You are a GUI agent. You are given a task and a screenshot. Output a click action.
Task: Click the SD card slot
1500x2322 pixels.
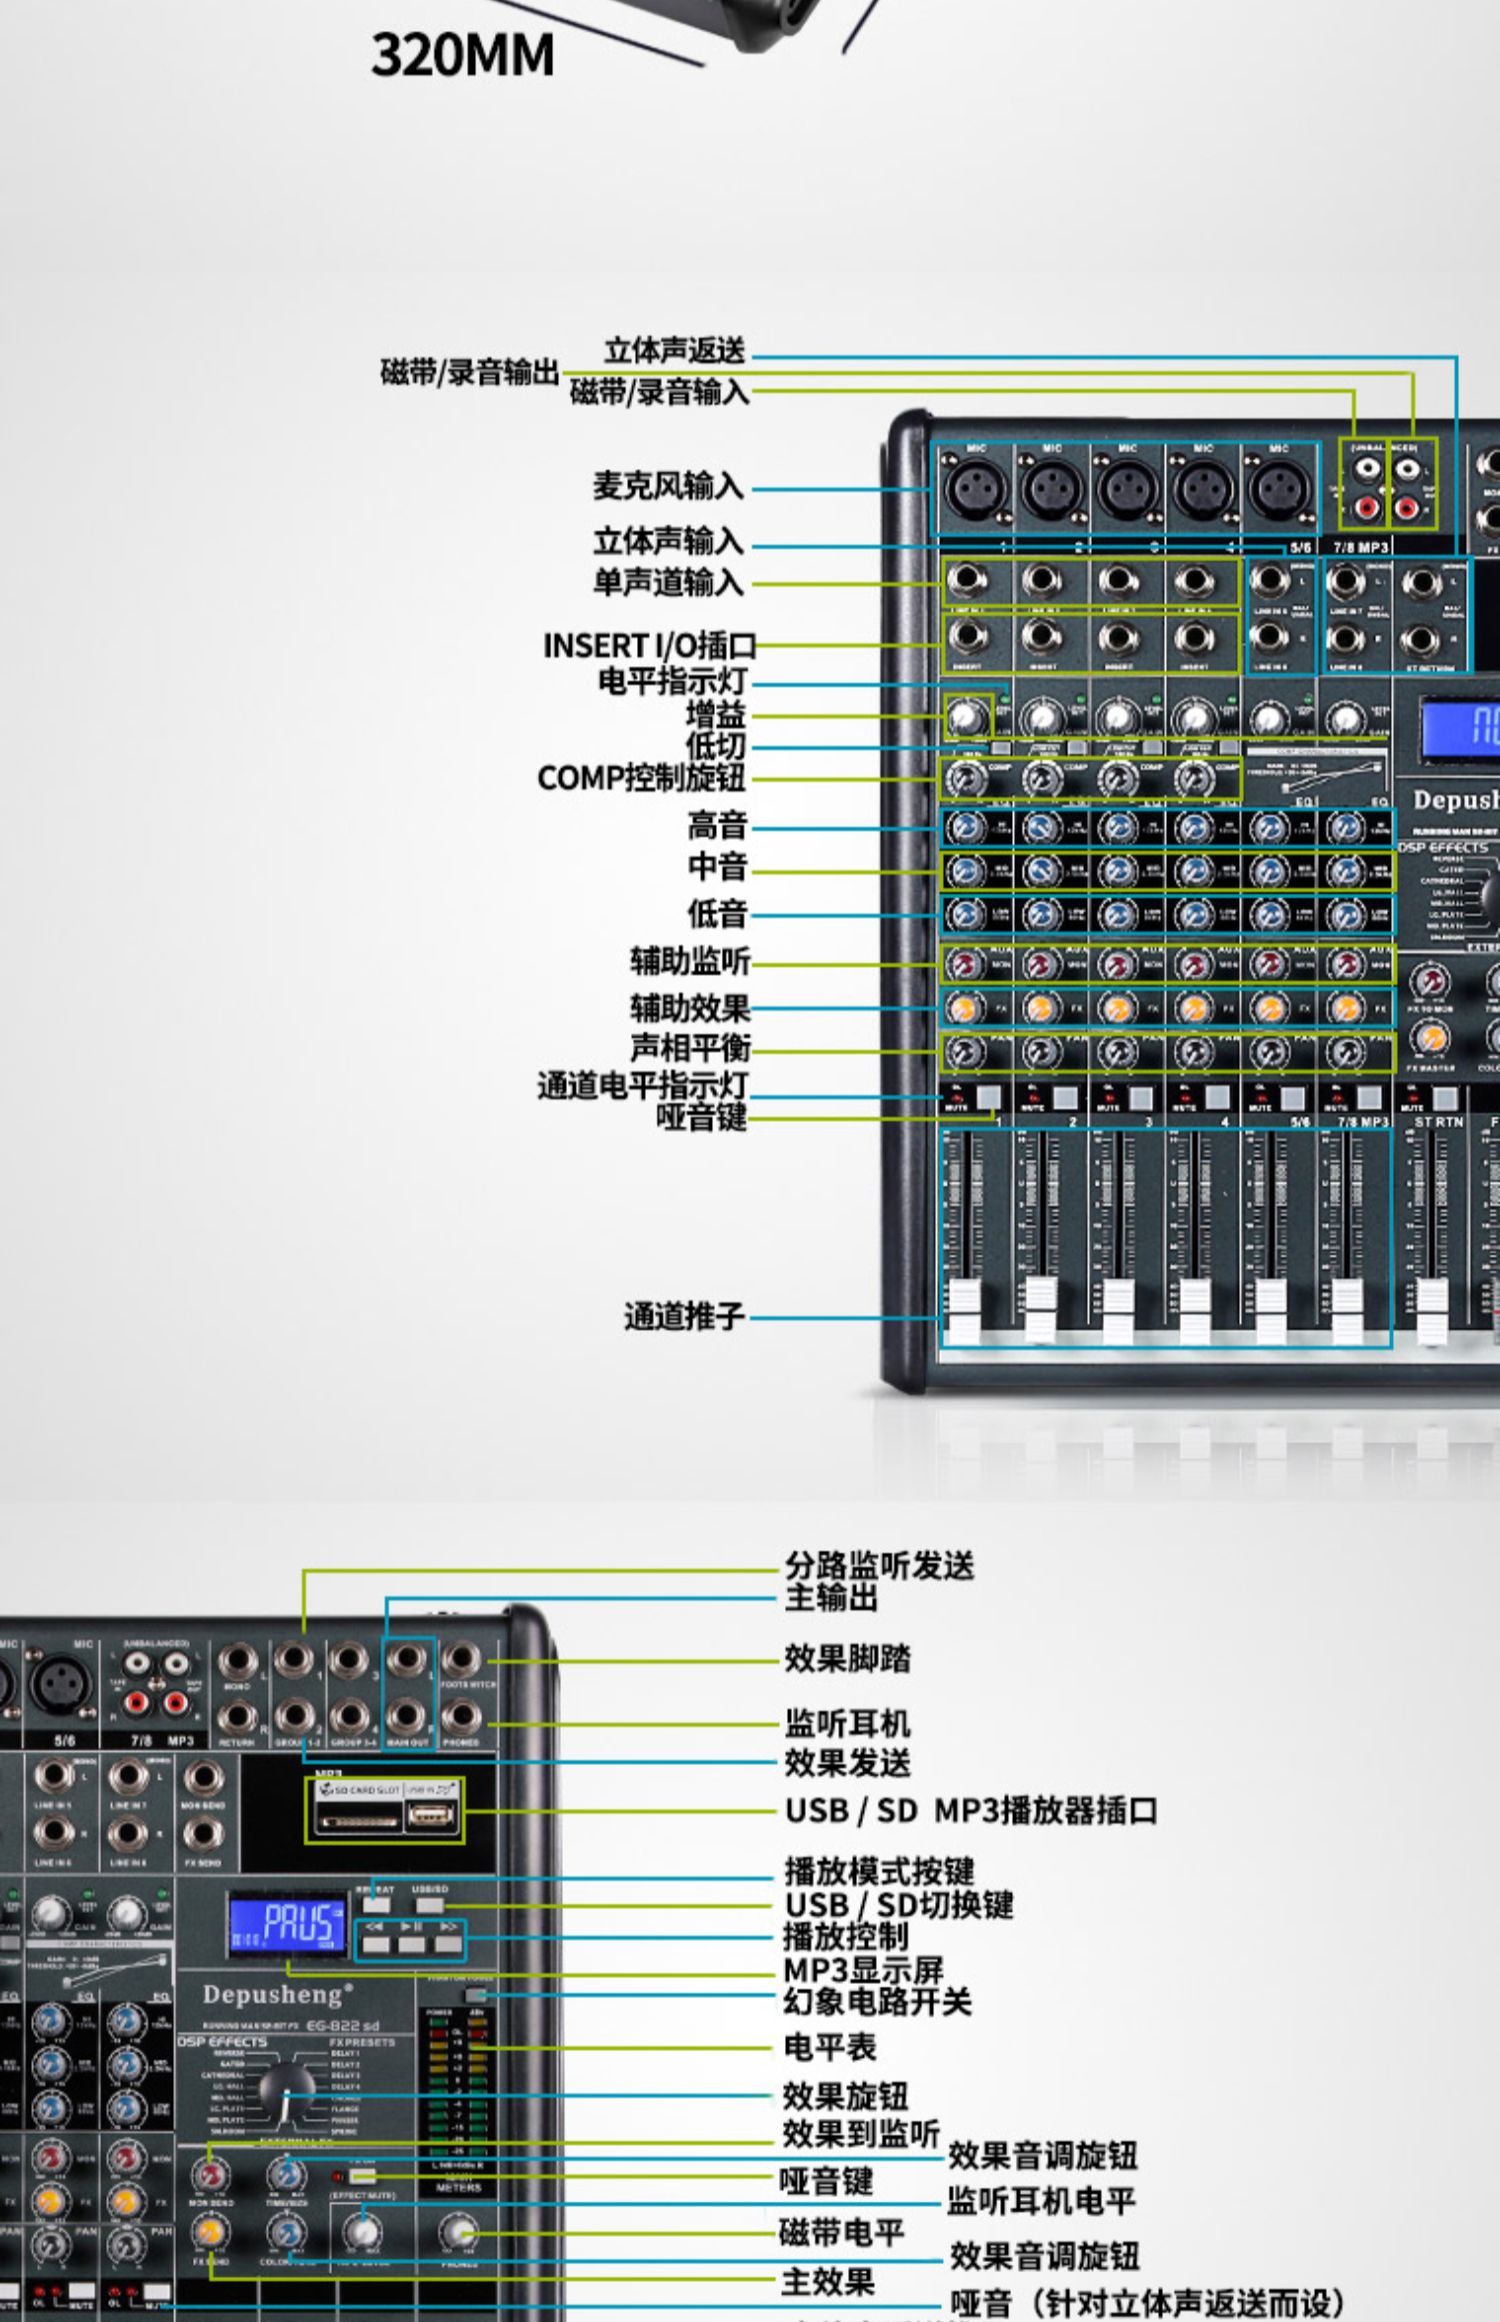coord(360,1819)
